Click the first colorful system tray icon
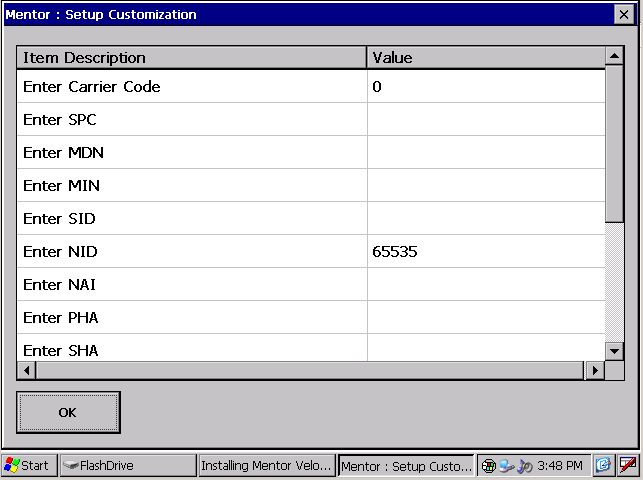 click(488, 466)
